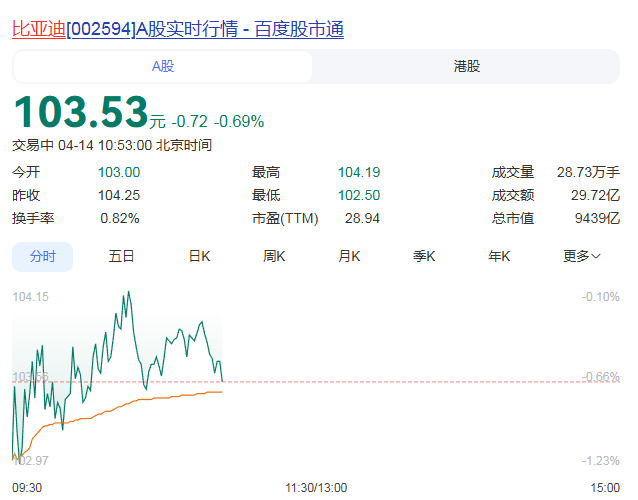Click the 百度股市通 title link text
The width and height of the screenshot is (638, 500).
298,29
